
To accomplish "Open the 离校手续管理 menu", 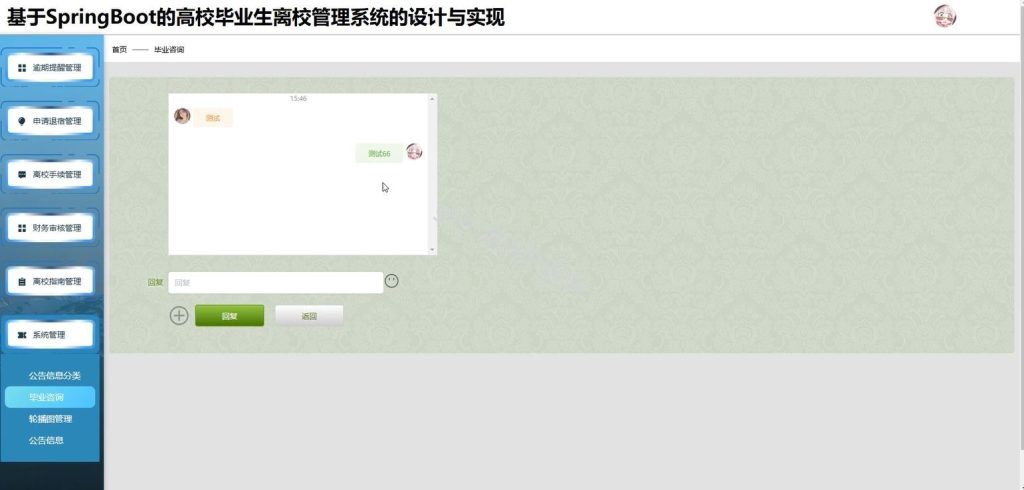I will tap(50, 175).
